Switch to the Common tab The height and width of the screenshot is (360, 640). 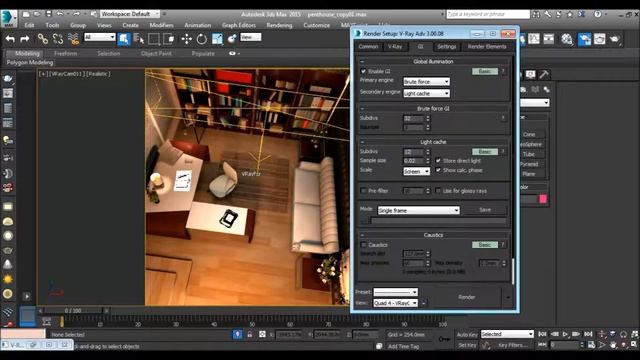click(x=368, y=47)
